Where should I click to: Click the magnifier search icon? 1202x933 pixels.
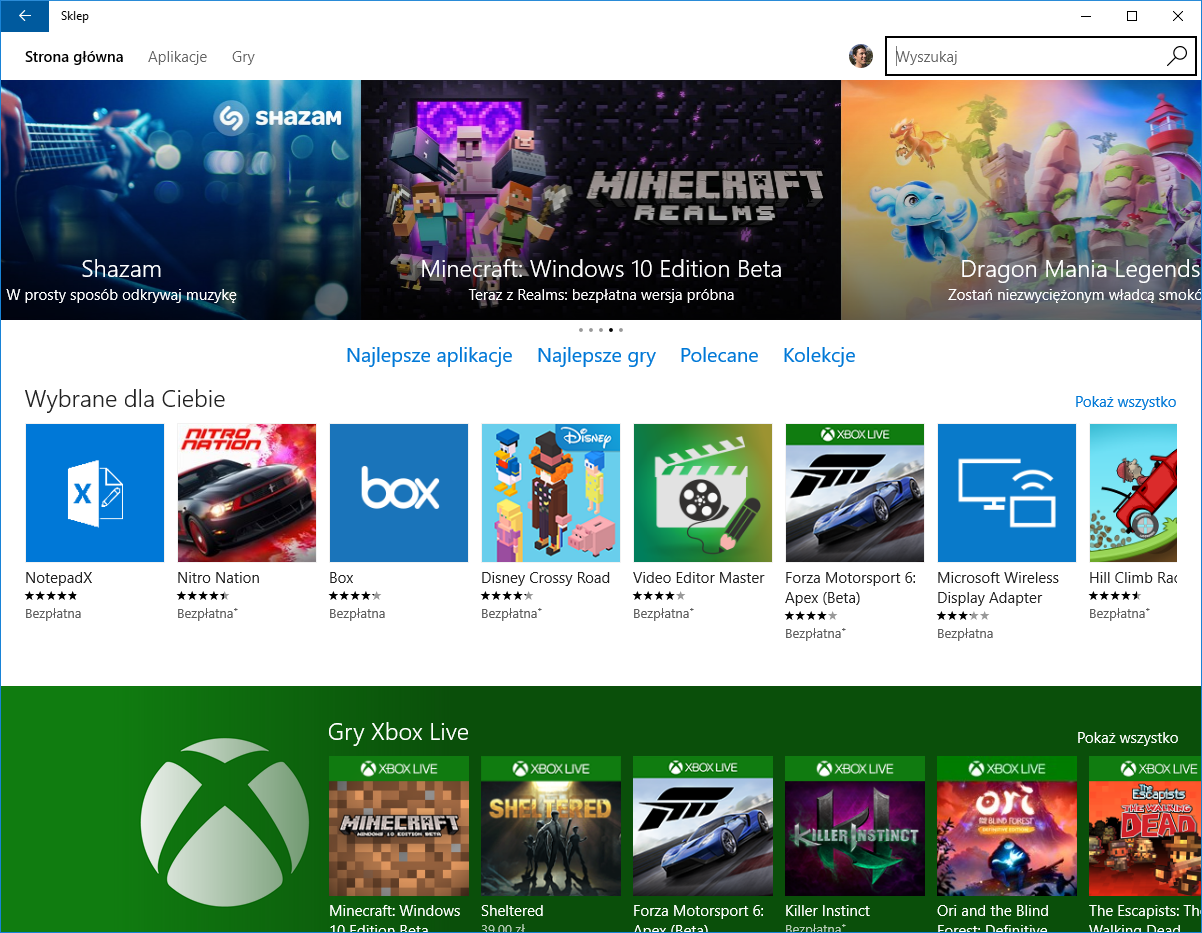tap(1177, 57)
